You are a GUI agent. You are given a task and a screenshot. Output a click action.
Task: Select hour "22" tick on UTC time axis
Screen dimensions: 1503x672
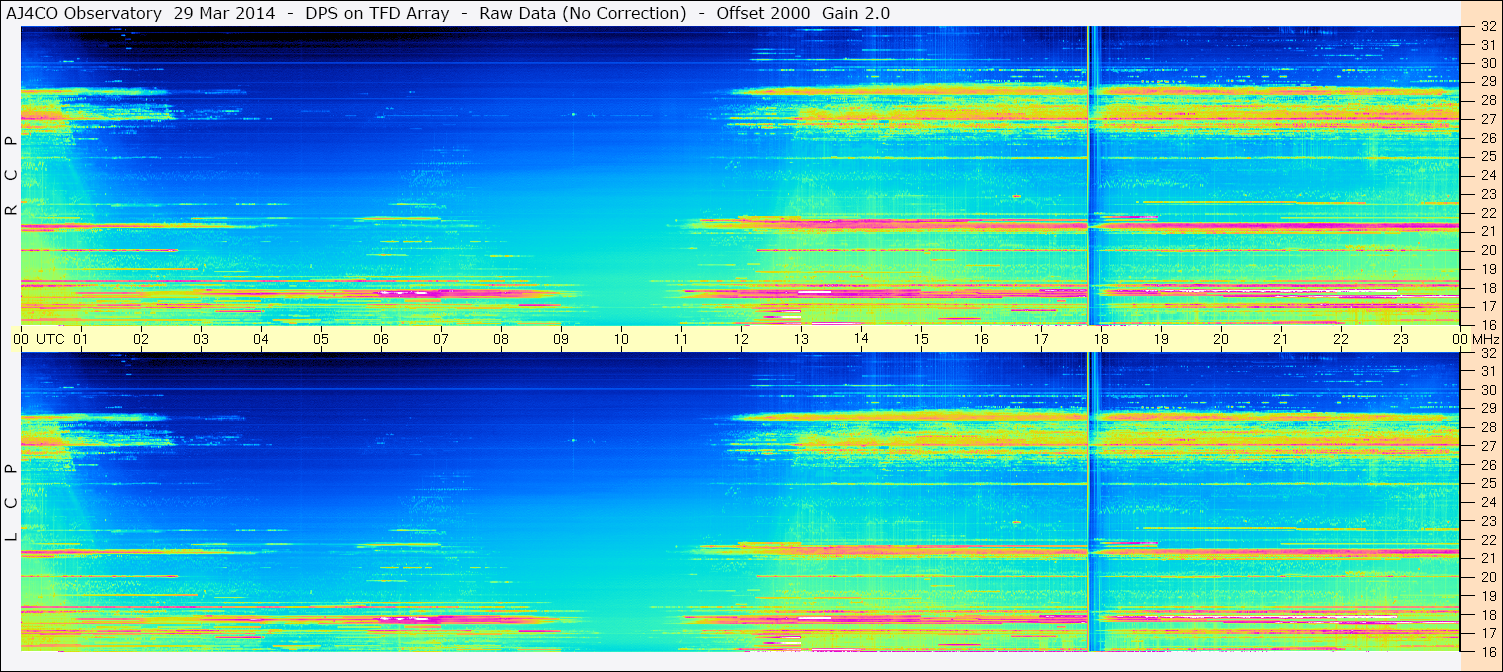point(1341,339)
